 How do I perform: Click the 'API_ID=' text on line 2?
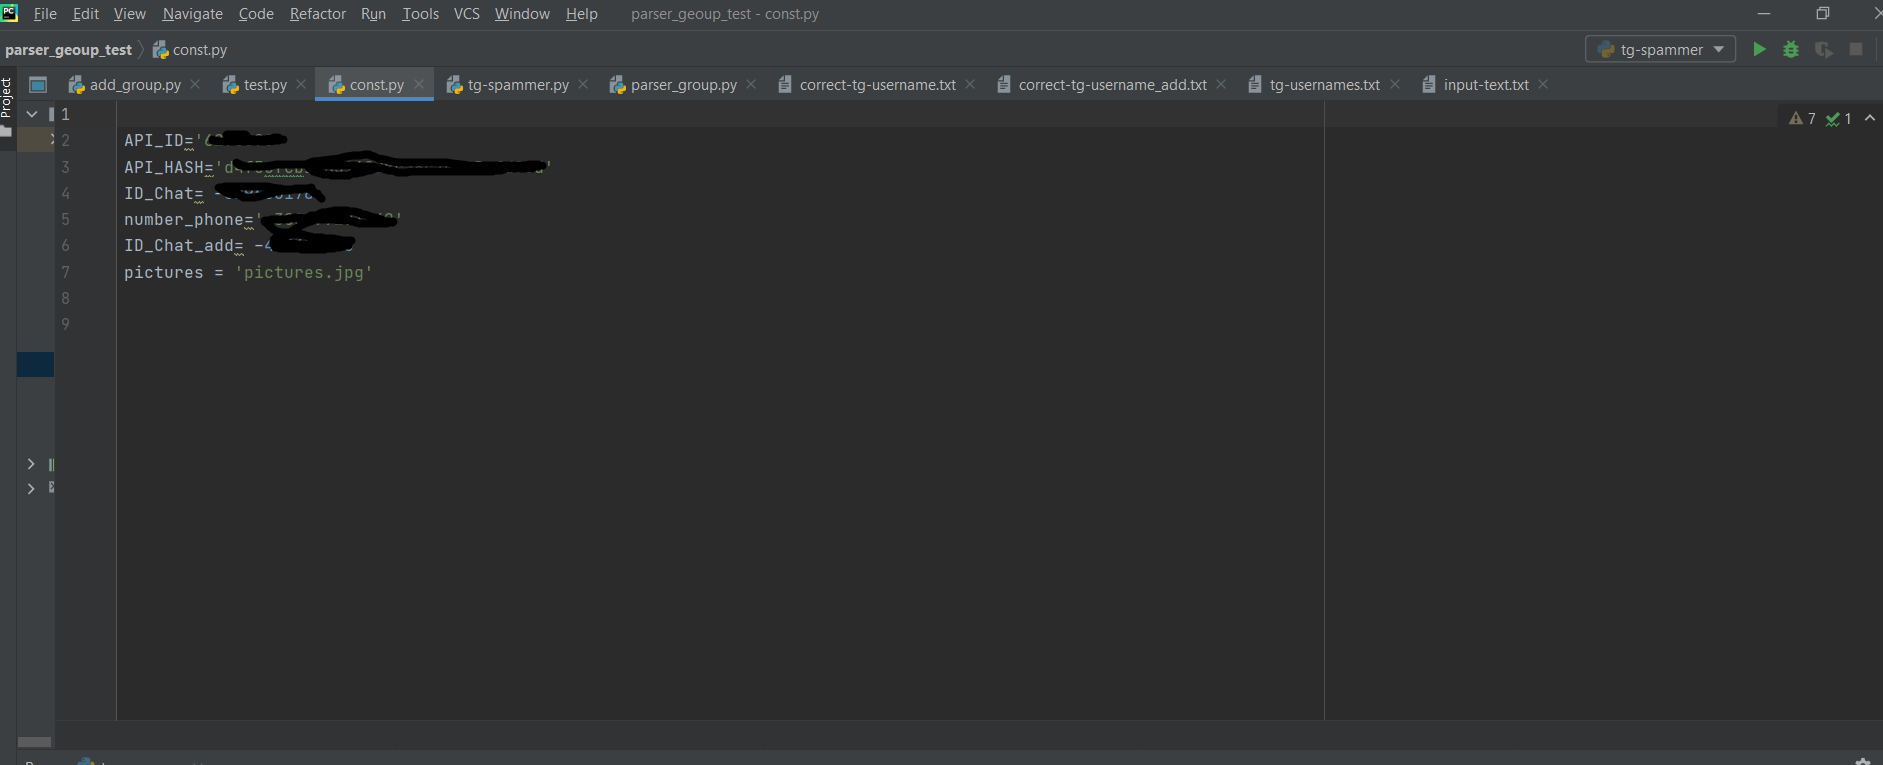tap(159, 140)
